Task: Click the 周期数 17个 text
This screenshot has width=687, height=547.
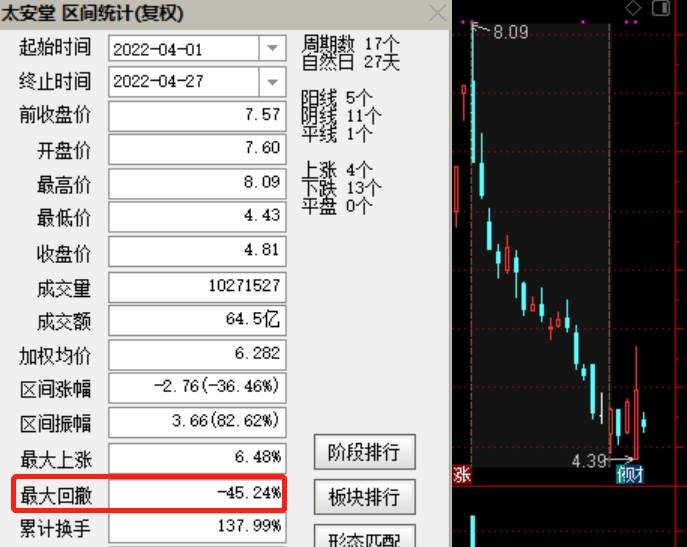Action: (351, 43)
